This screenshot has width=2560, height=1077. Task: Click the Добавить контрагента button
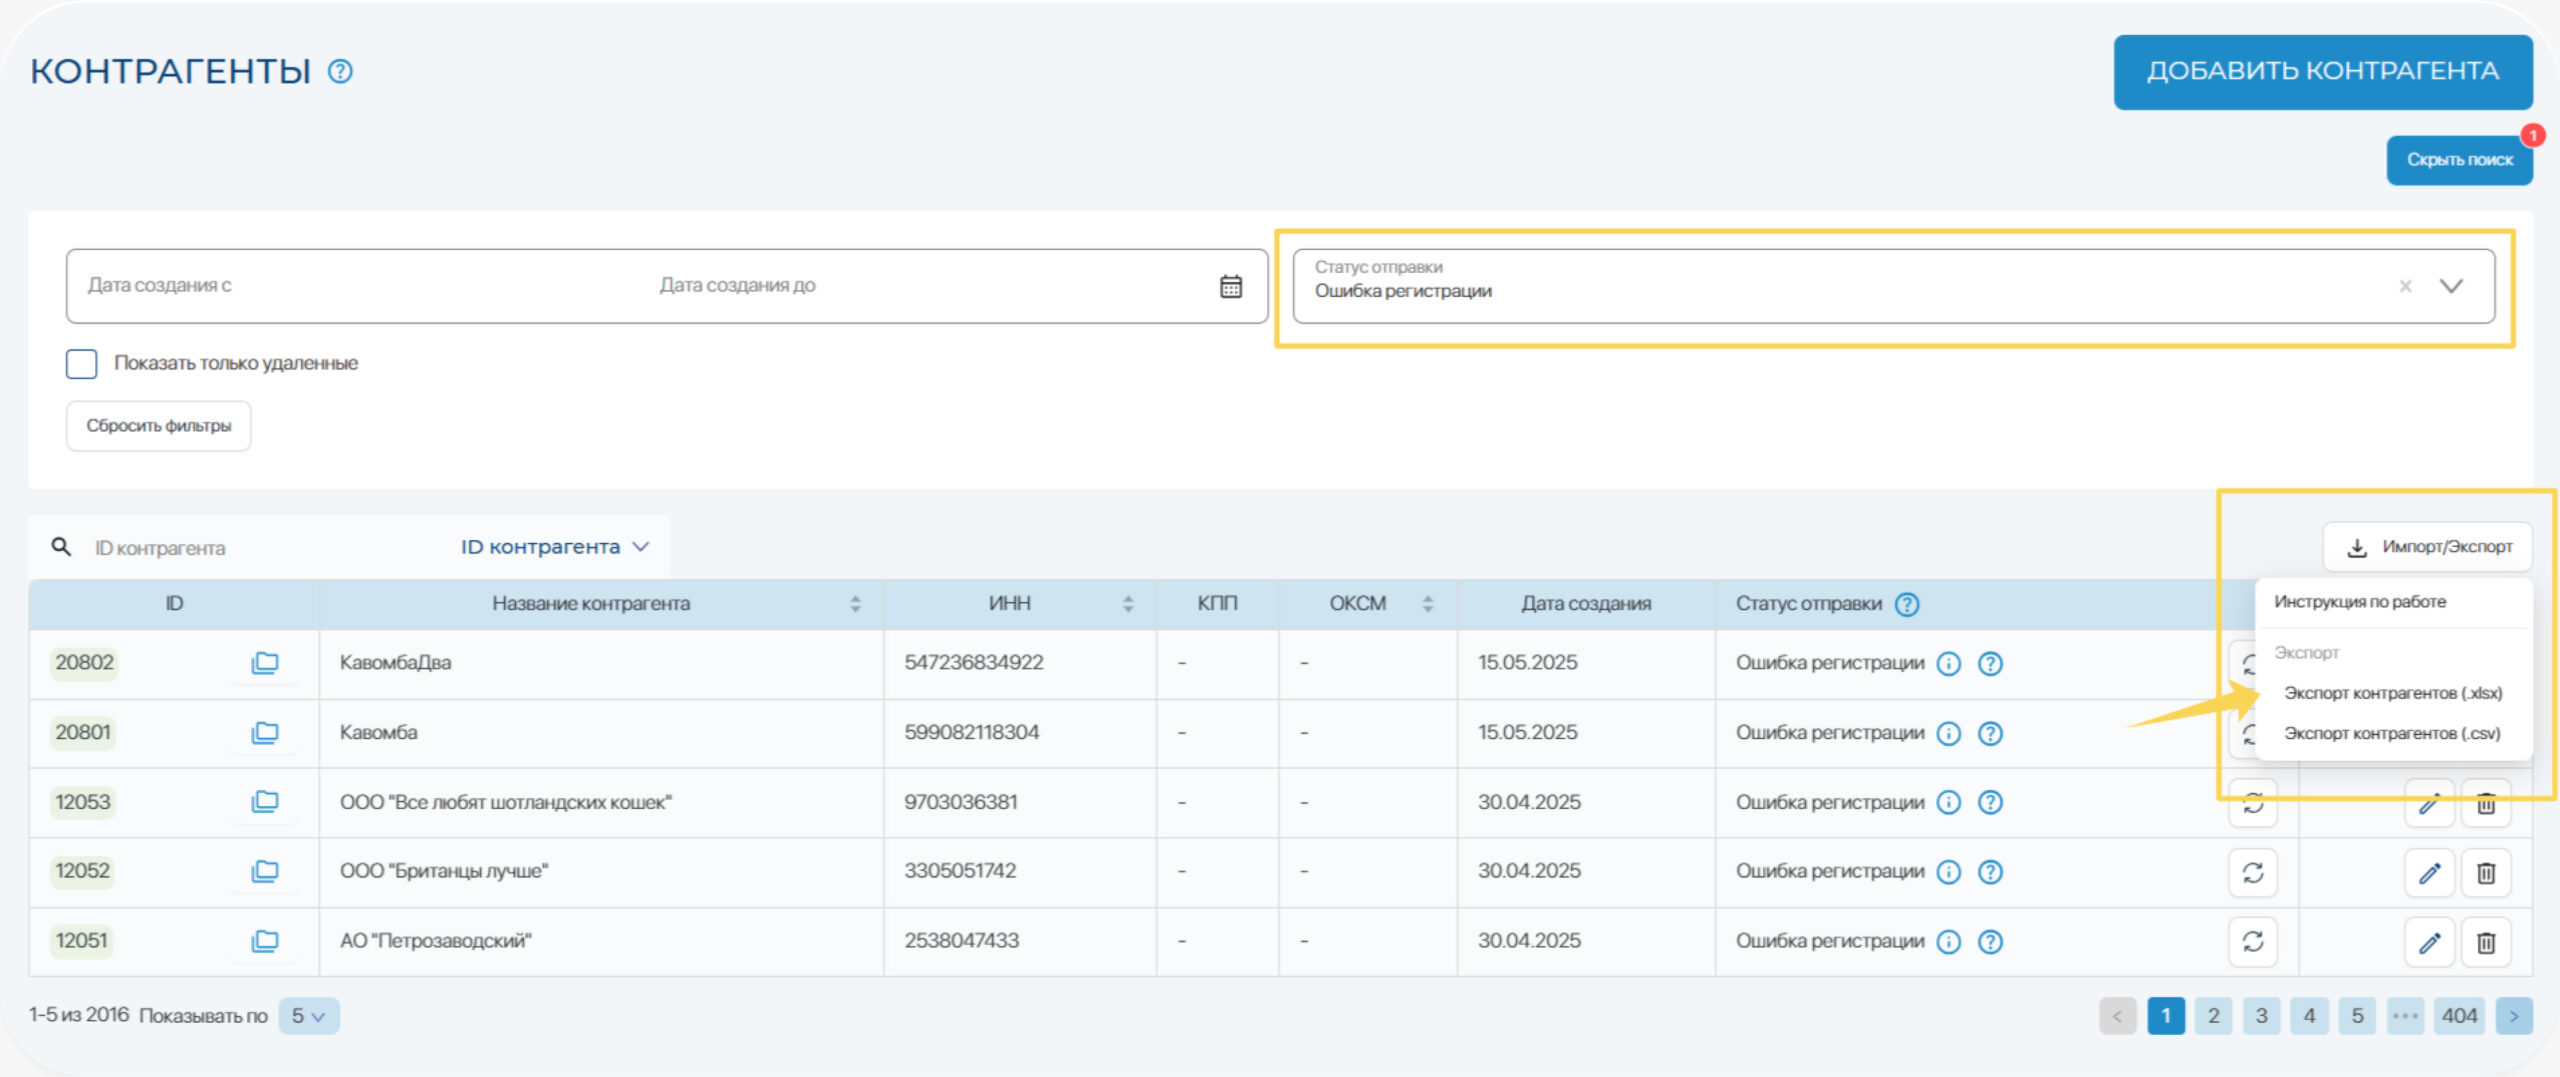point(2322,72)
